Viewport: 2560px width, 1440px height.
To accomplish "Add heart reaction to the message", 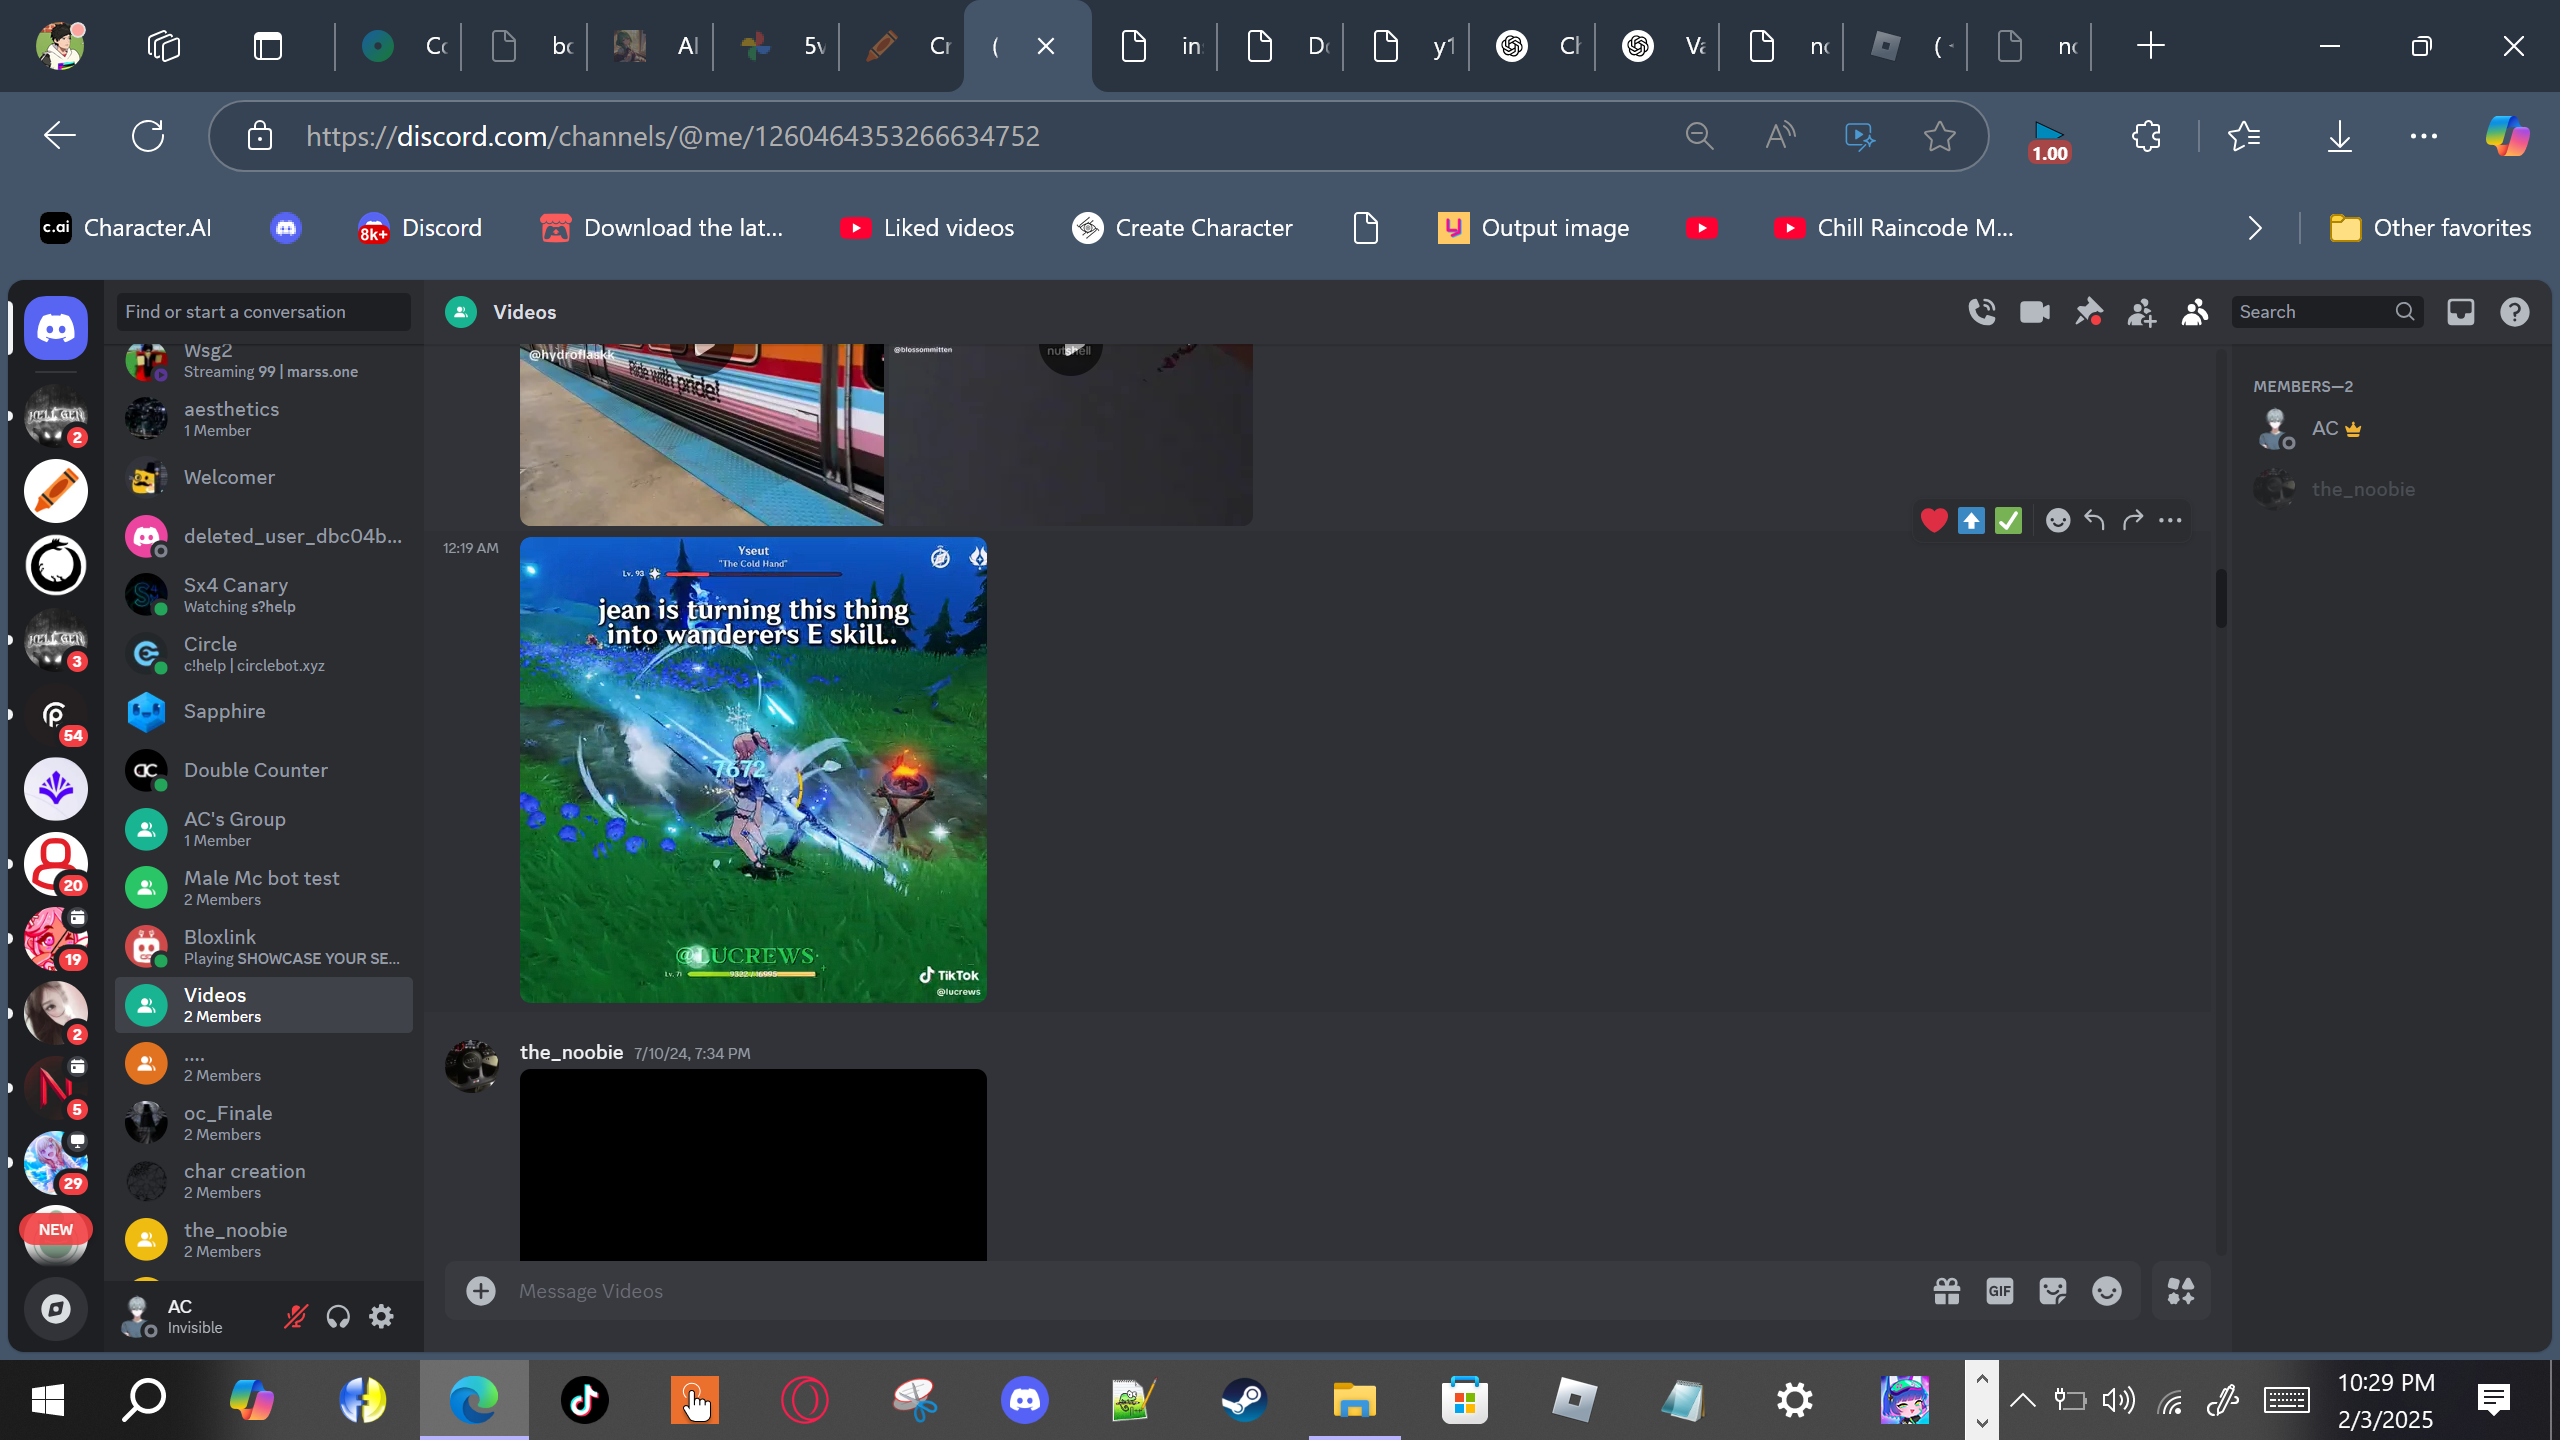I will (x=1934, y=520).
